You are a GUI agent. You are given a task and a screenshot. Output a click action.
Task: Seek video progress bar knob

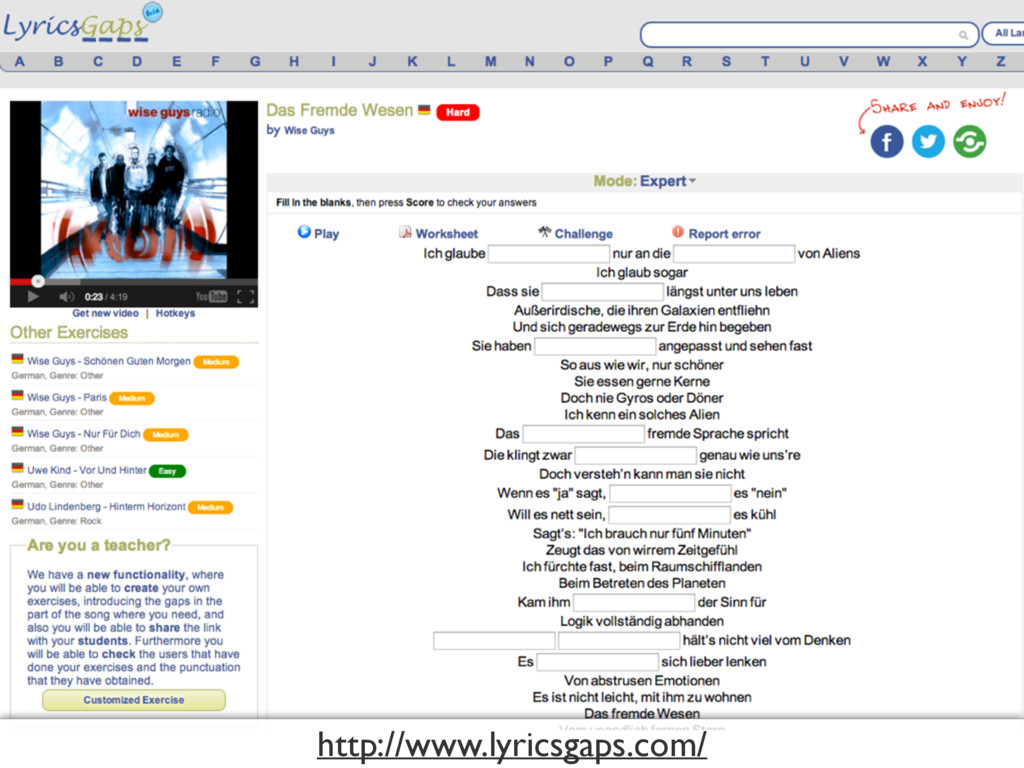pos(38,281)
